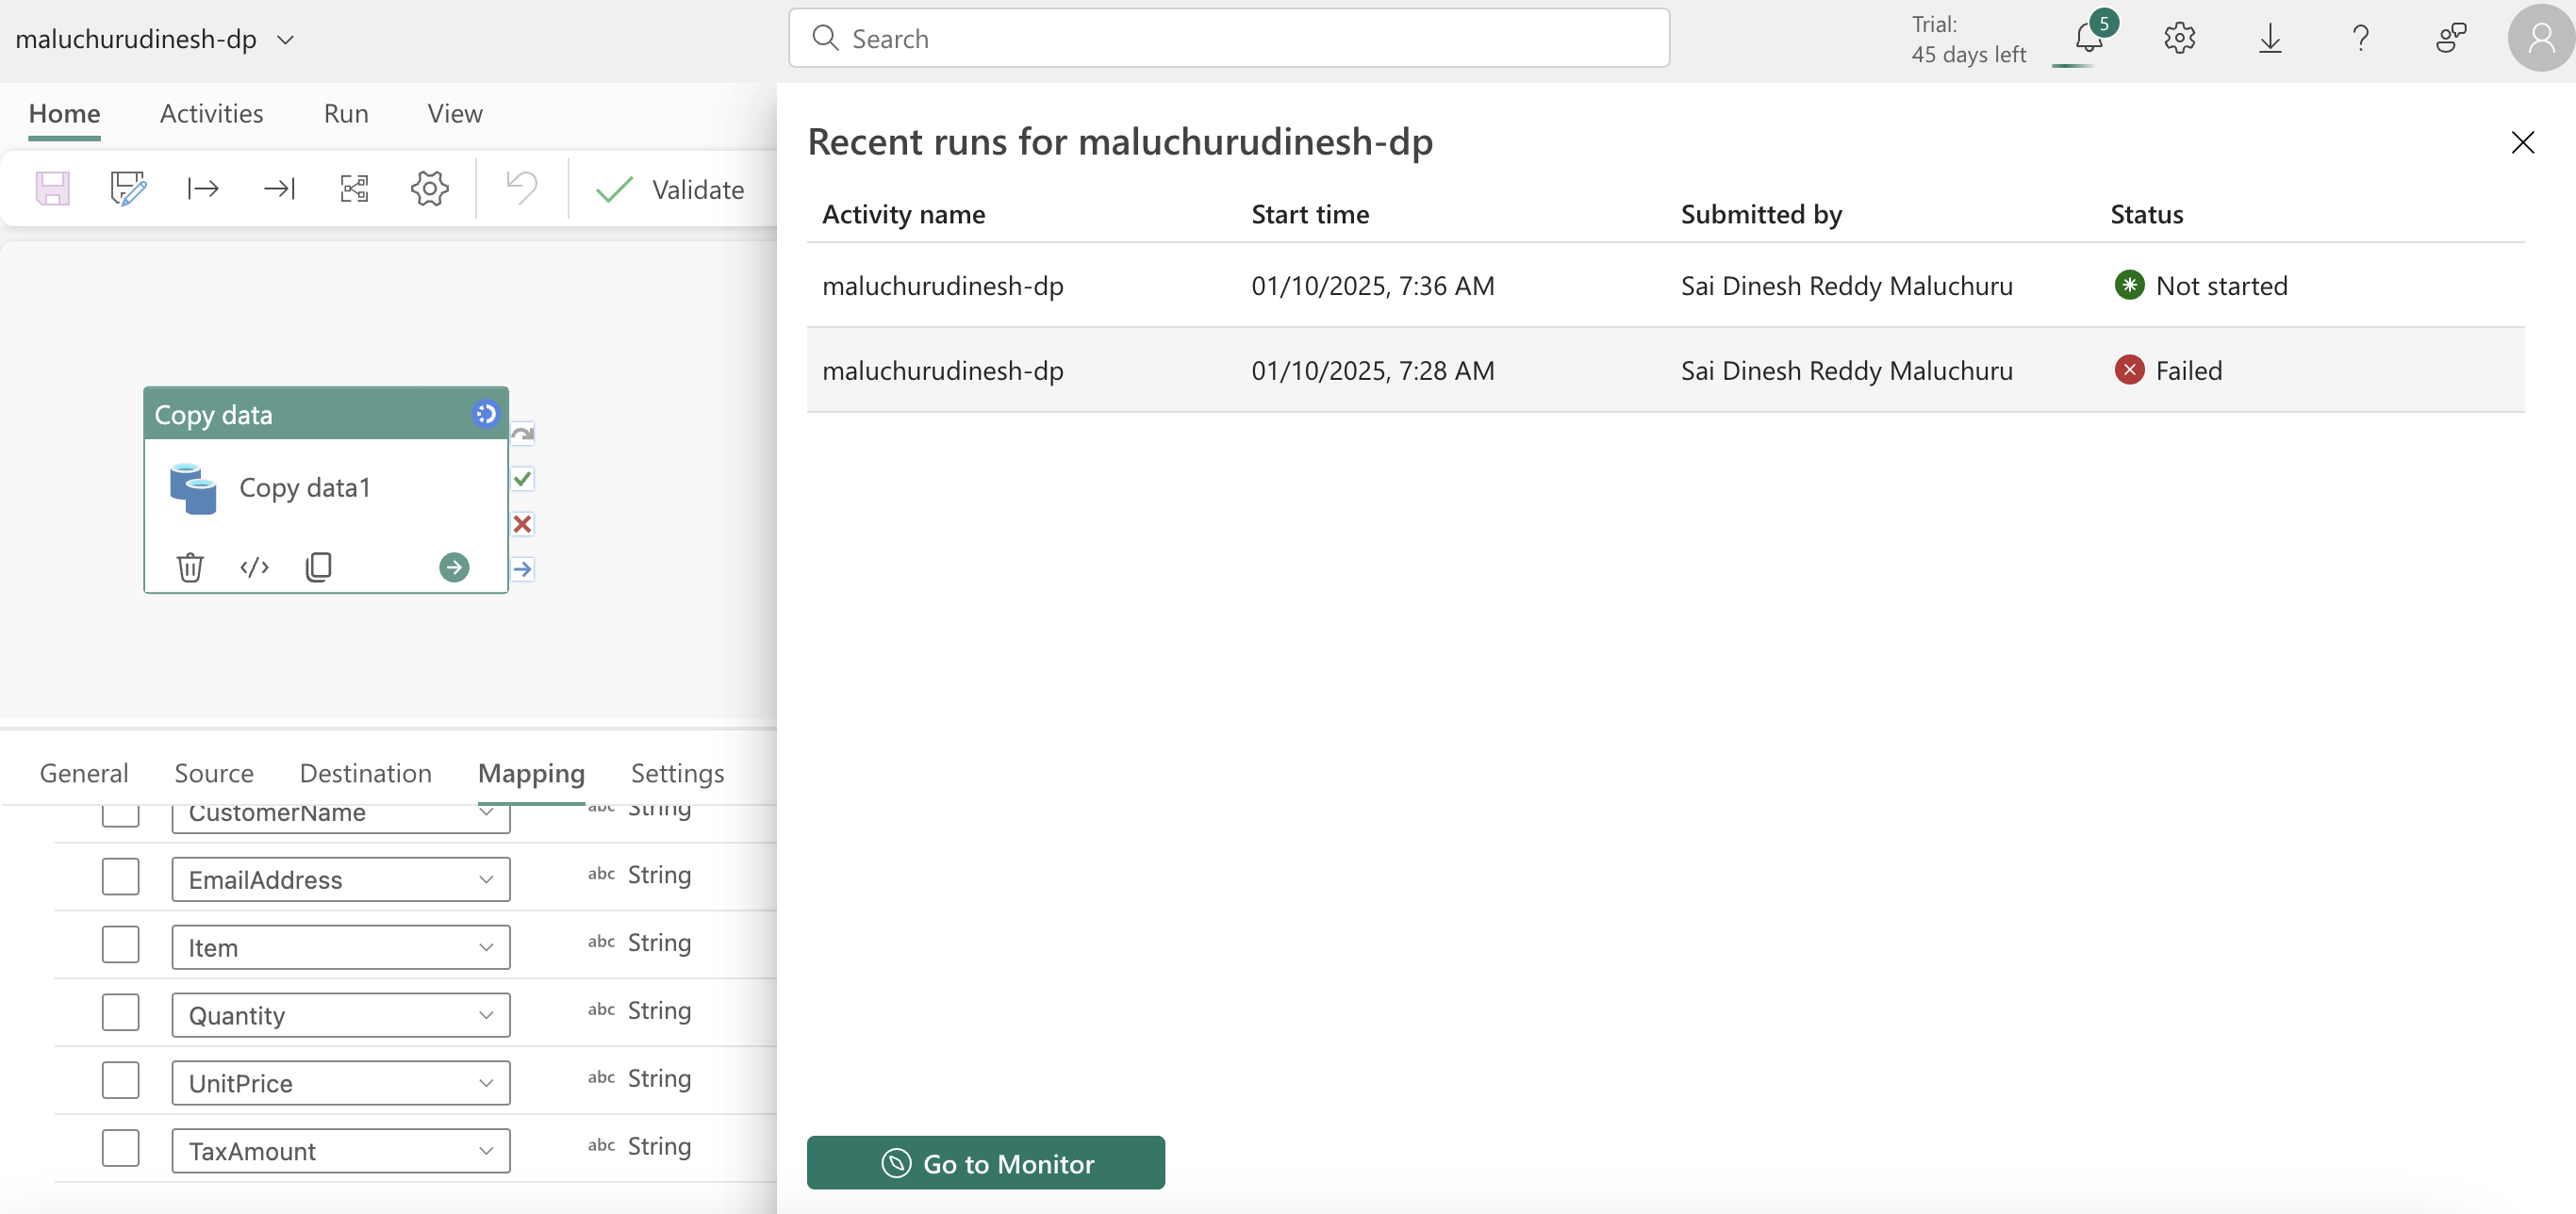Open the Item column dropdown

tap(341, 947)
